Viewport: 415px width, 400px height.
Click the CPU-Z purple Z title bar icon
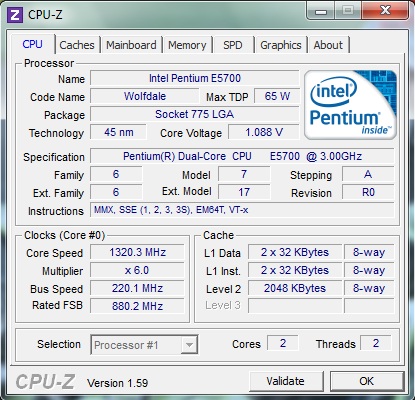pos(15,15)
